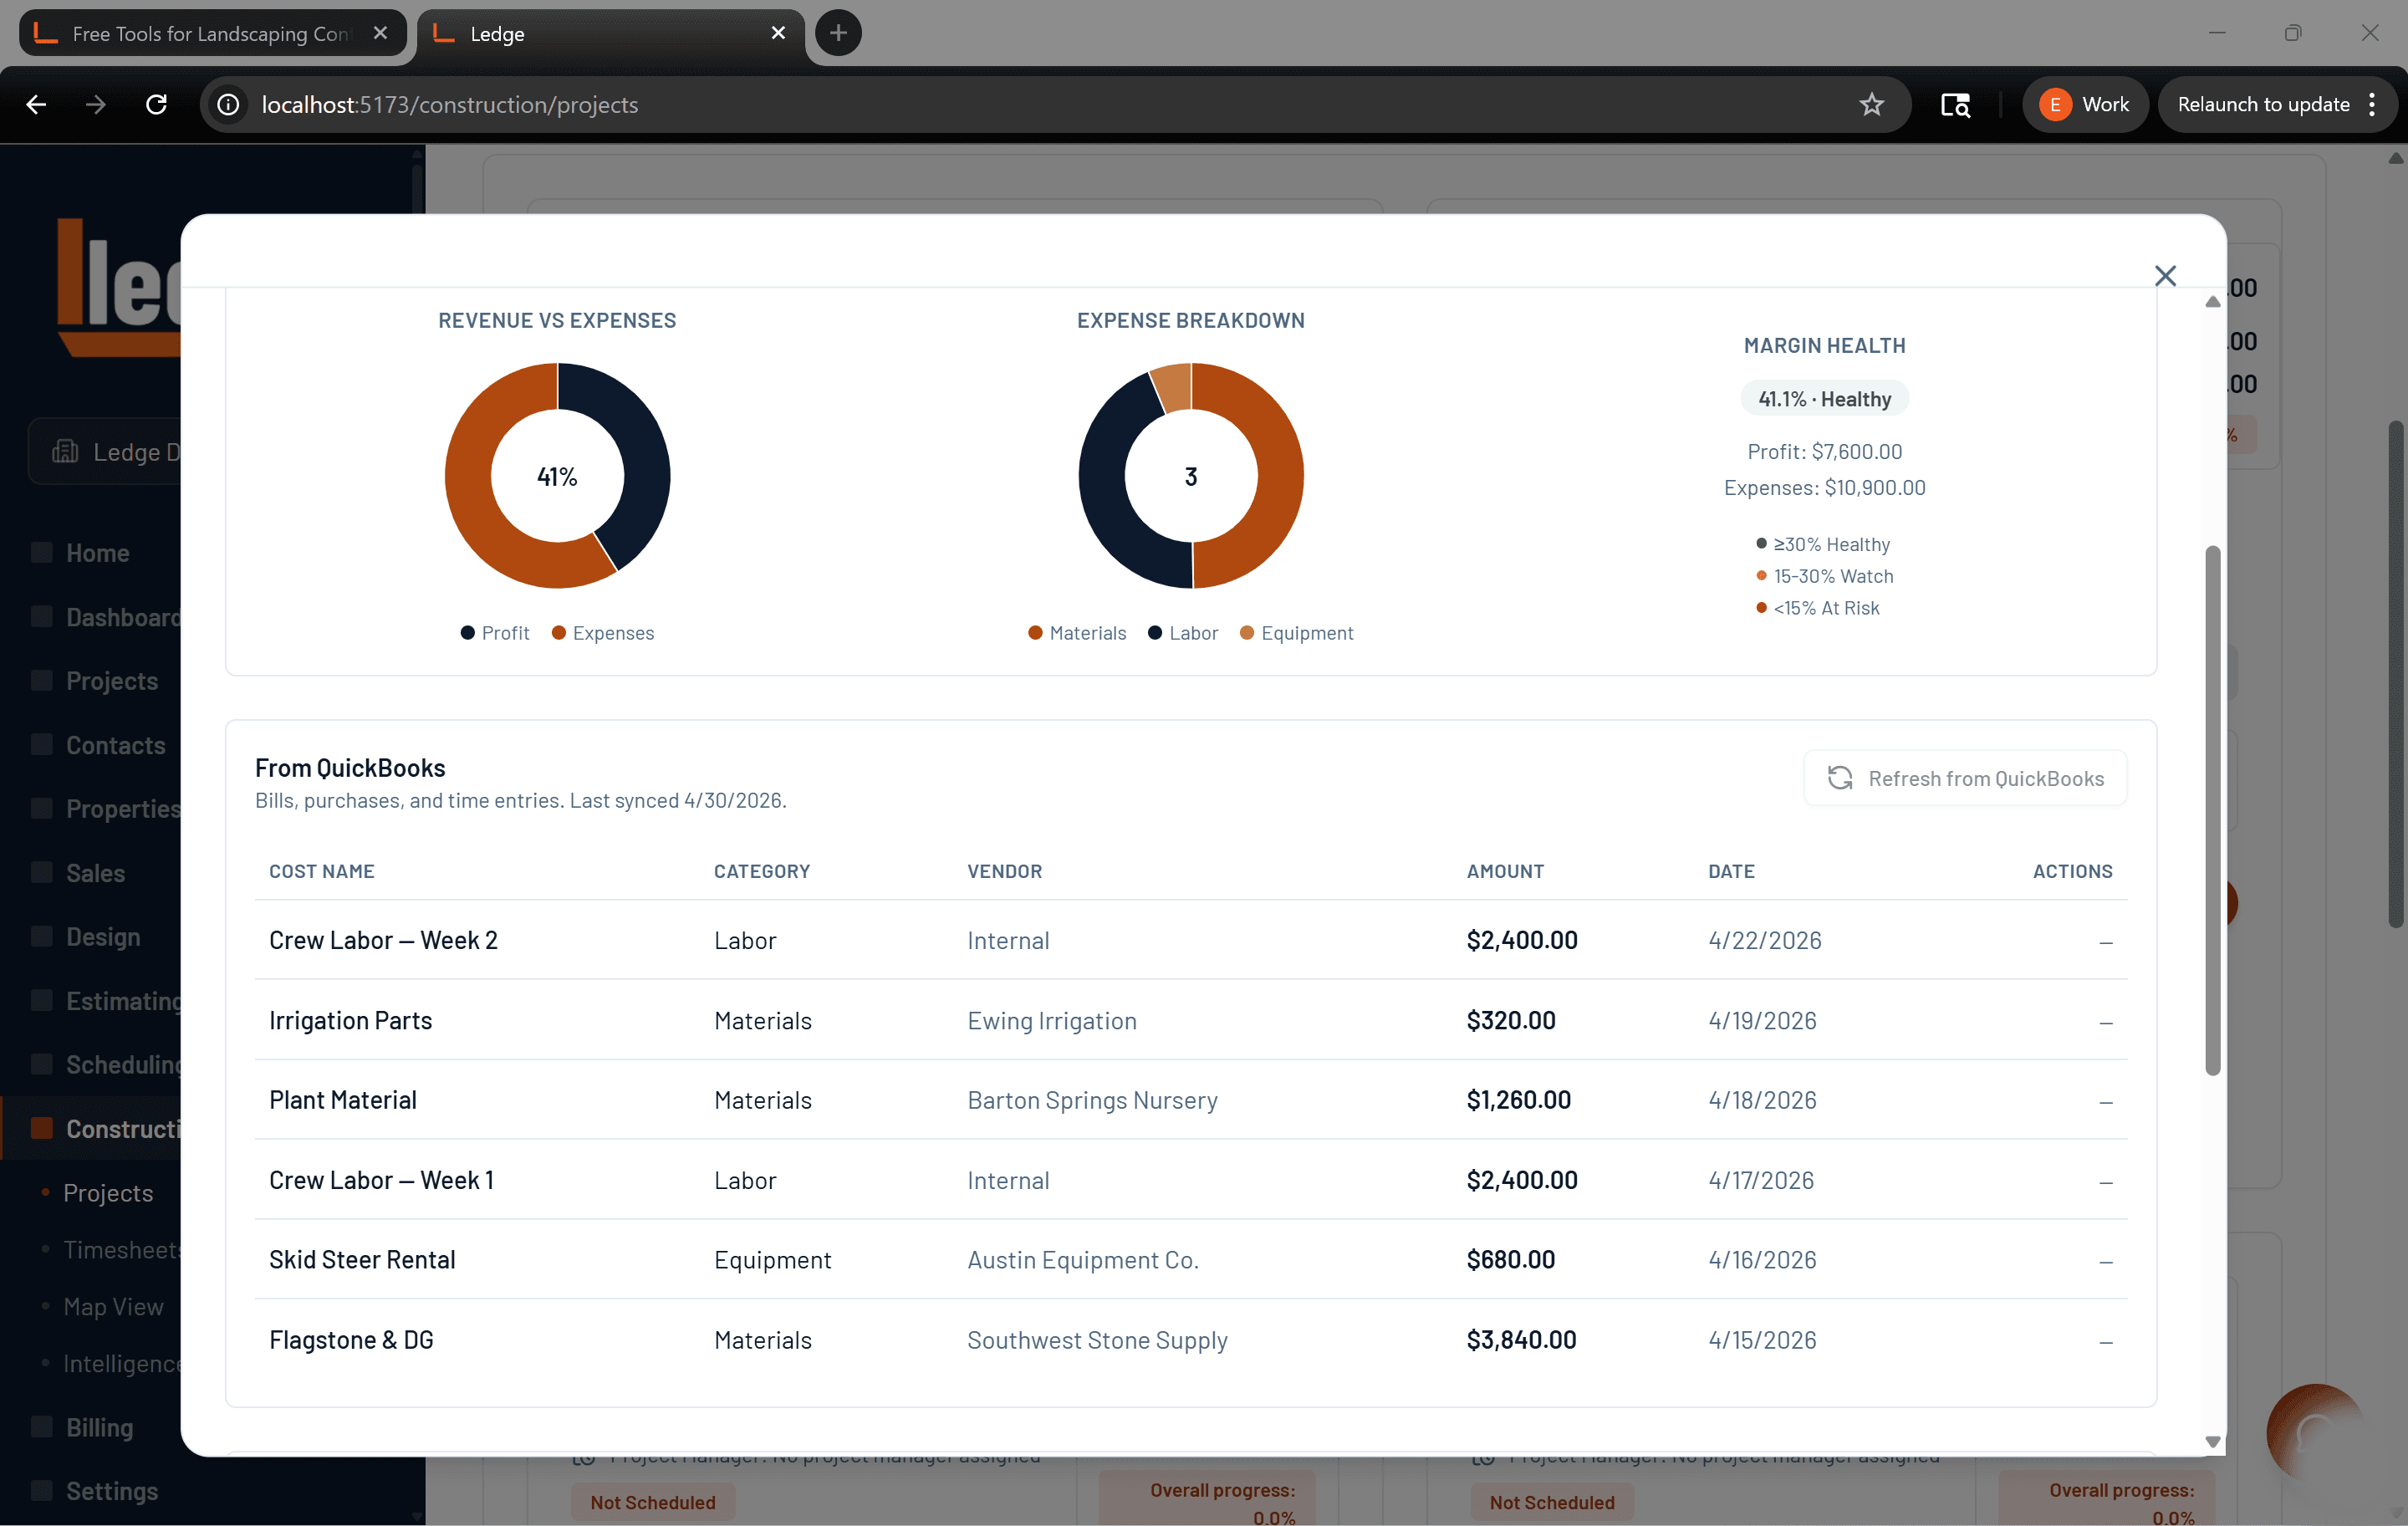
Task: Click the Ledge company building icon
Action: tap(65, 451)
